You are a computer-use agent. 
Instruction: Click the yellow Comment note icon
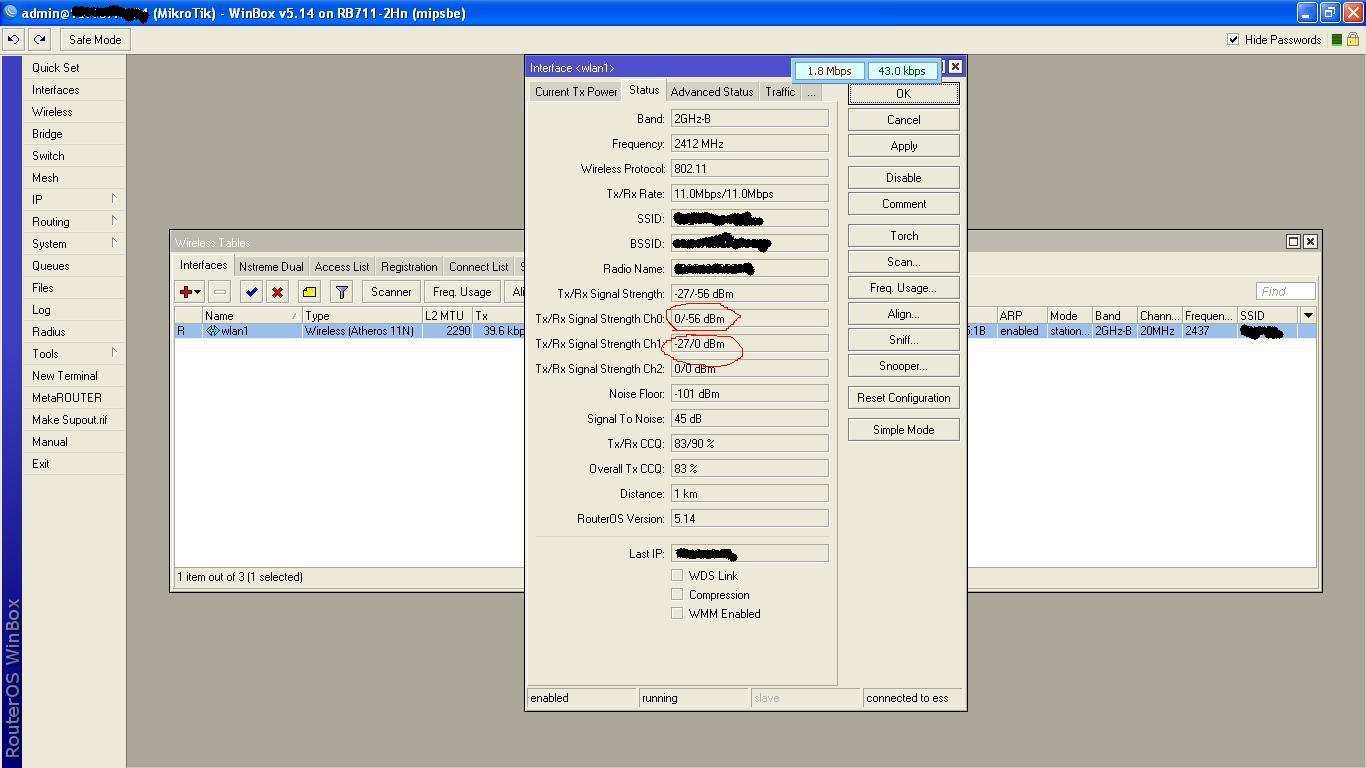point(309,292)
